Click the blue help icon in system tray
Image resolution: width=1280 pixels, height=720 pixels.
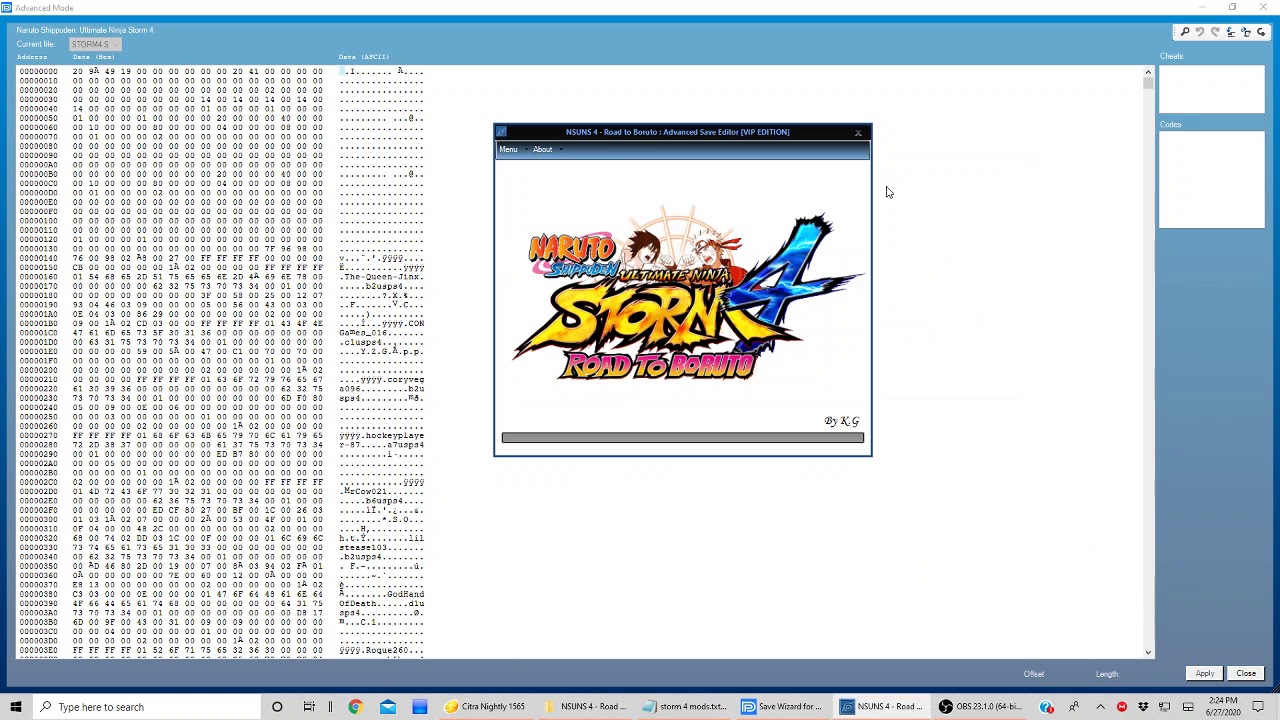coord(1046,707)
